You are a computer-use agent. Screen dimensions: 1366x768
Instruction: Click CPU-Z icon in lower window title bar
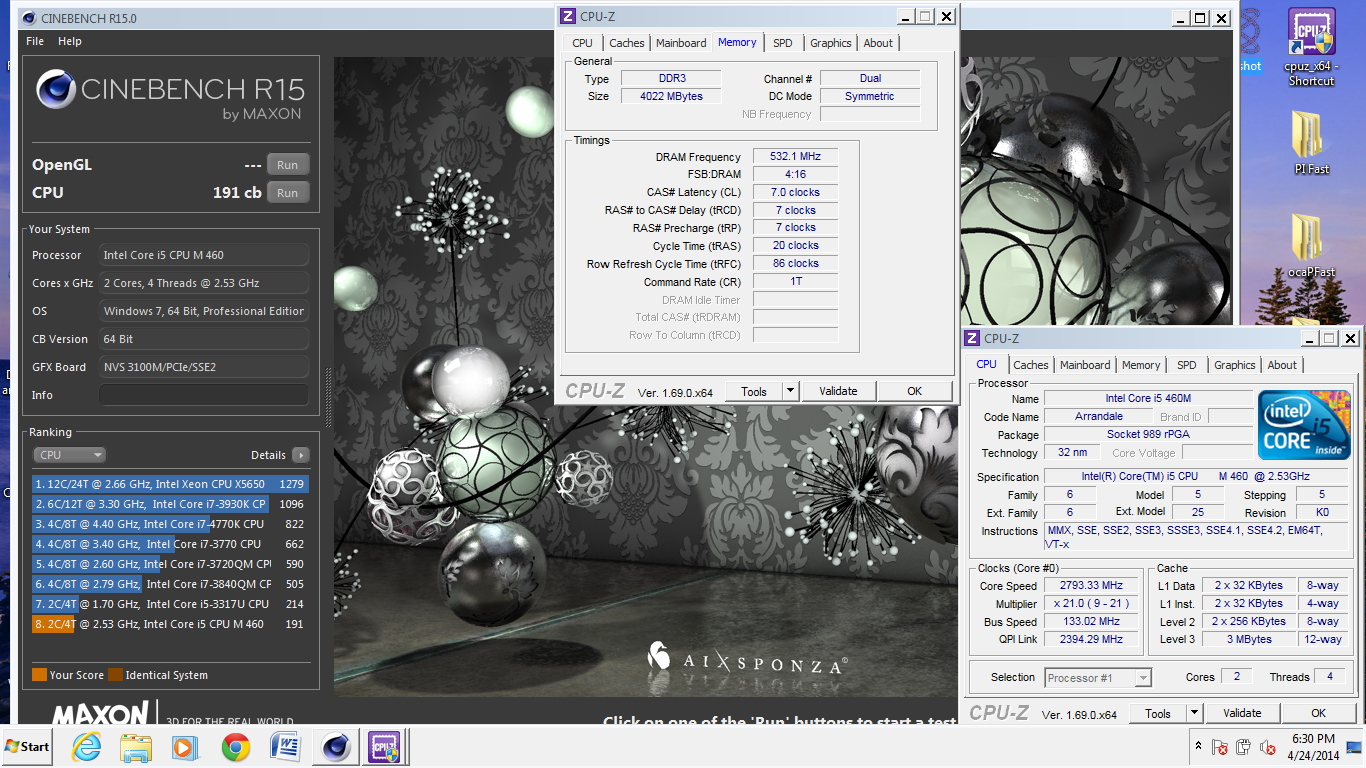point(972,338)
